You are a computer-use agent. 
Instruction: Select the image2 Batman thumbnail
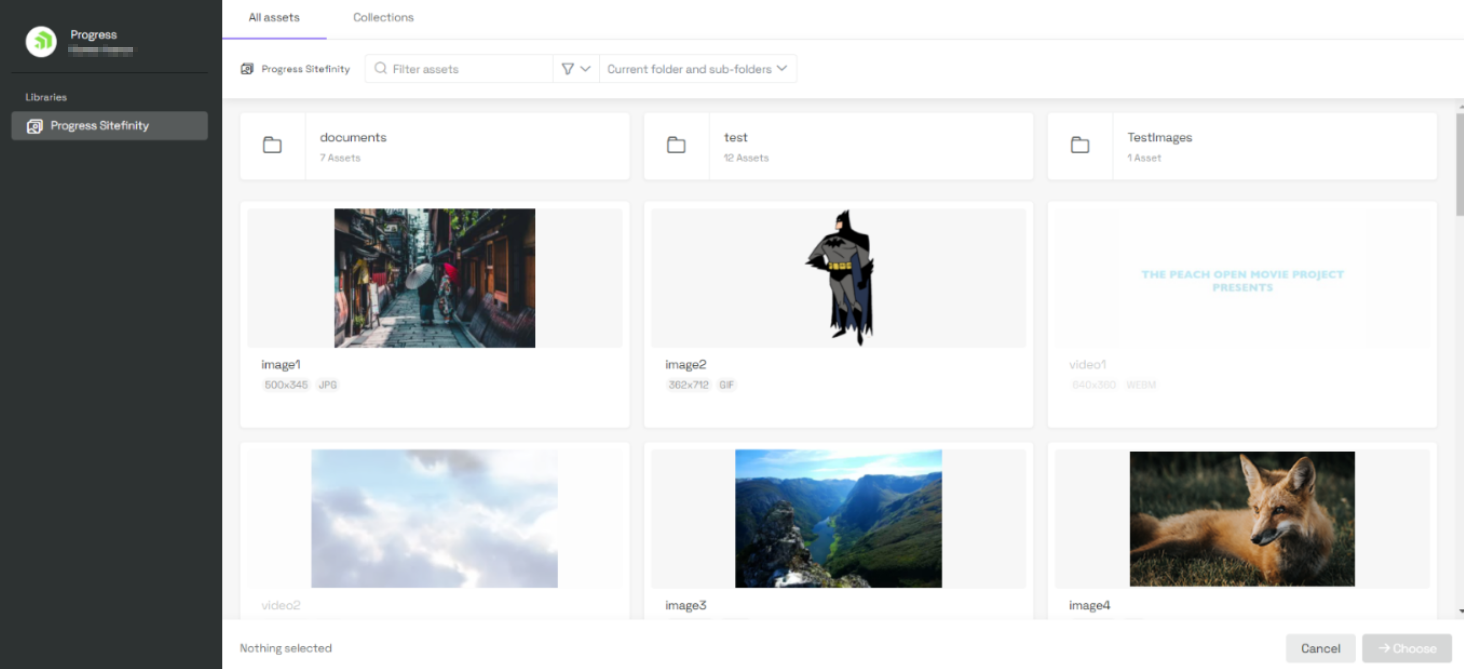839,277
